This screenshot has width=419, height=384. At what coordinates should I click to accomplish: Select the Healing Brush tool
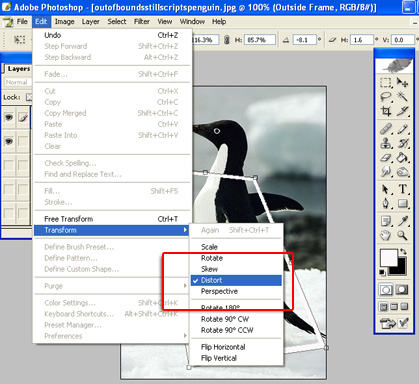[386, 129]
